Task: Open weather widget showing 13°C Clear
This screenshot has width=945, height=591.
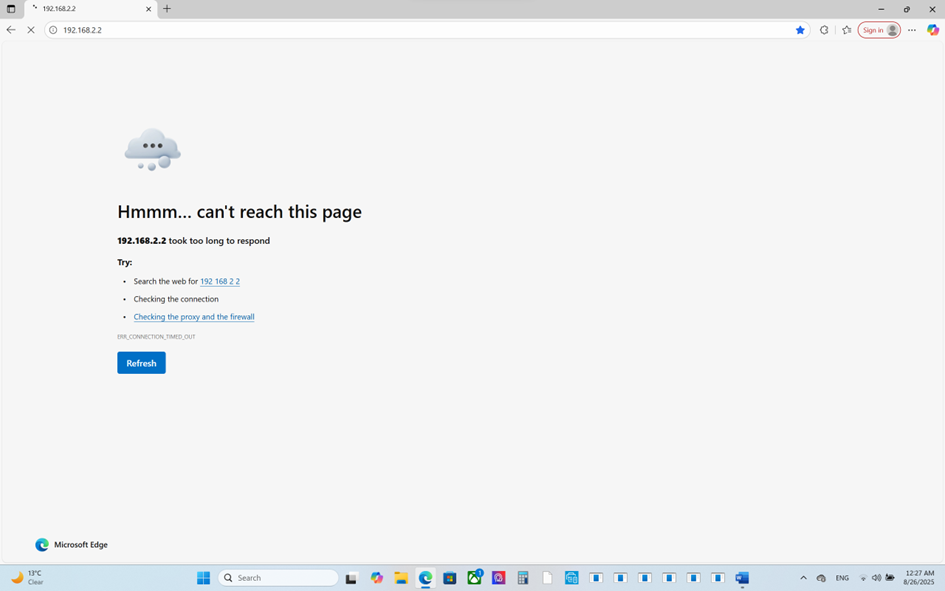Action: 28,578
